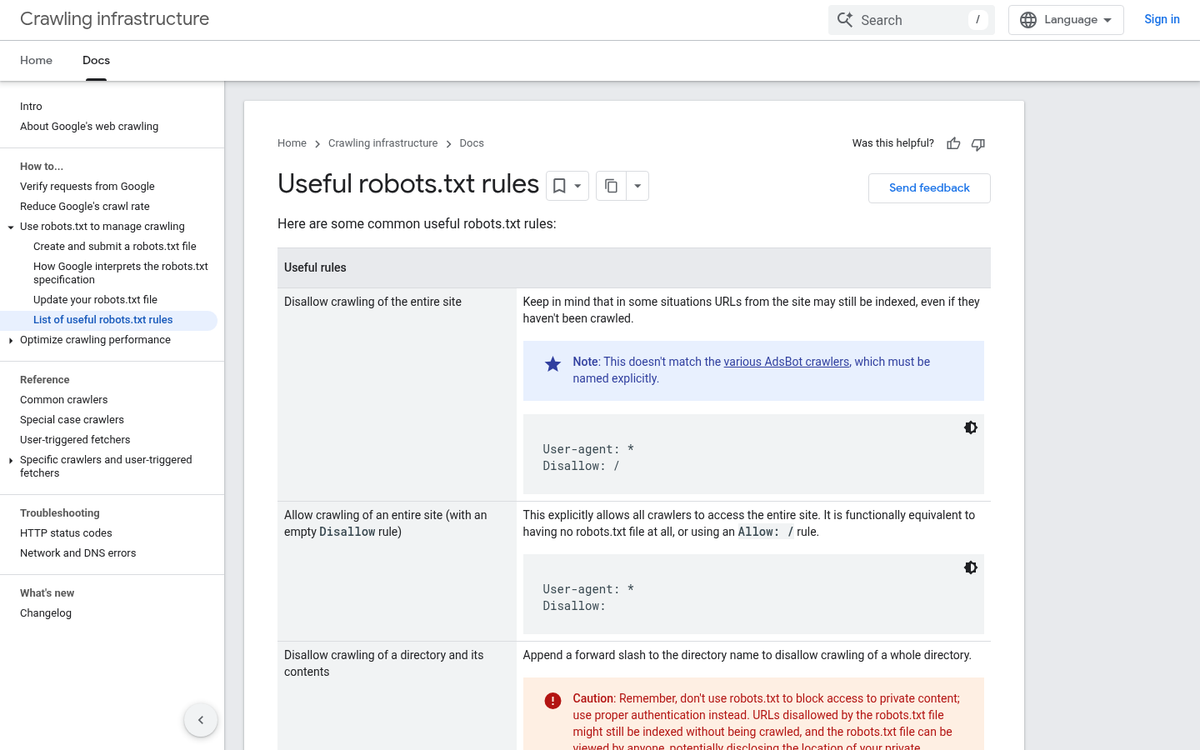Toggle dark theme on empty Disallow code block
The width and height of the screenshot is (1200, 750).
(x=970, y=568)
